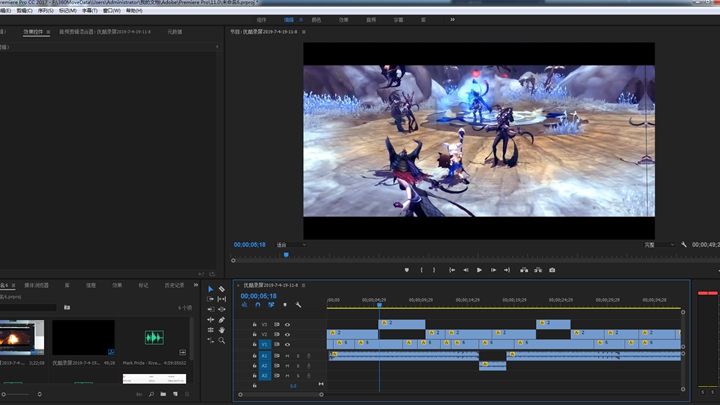Screen dimensions: 720x405
Task: Click the collapse arrow in effect controls
Action: tap(217, 47)
